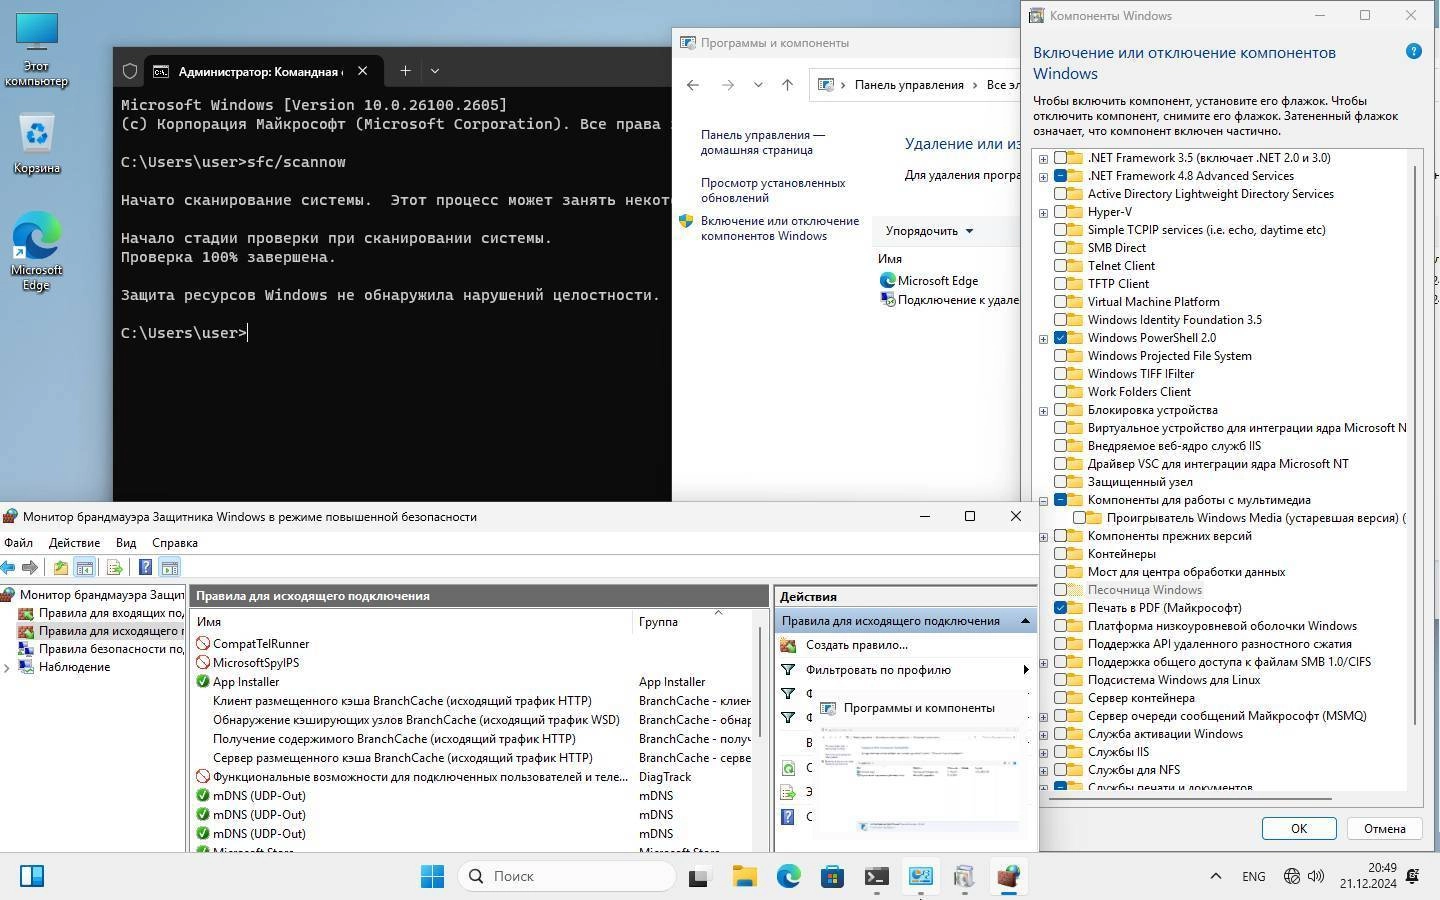Select the Администратор: Командная строка tab

pyautogui.click(x=261, y=71)
